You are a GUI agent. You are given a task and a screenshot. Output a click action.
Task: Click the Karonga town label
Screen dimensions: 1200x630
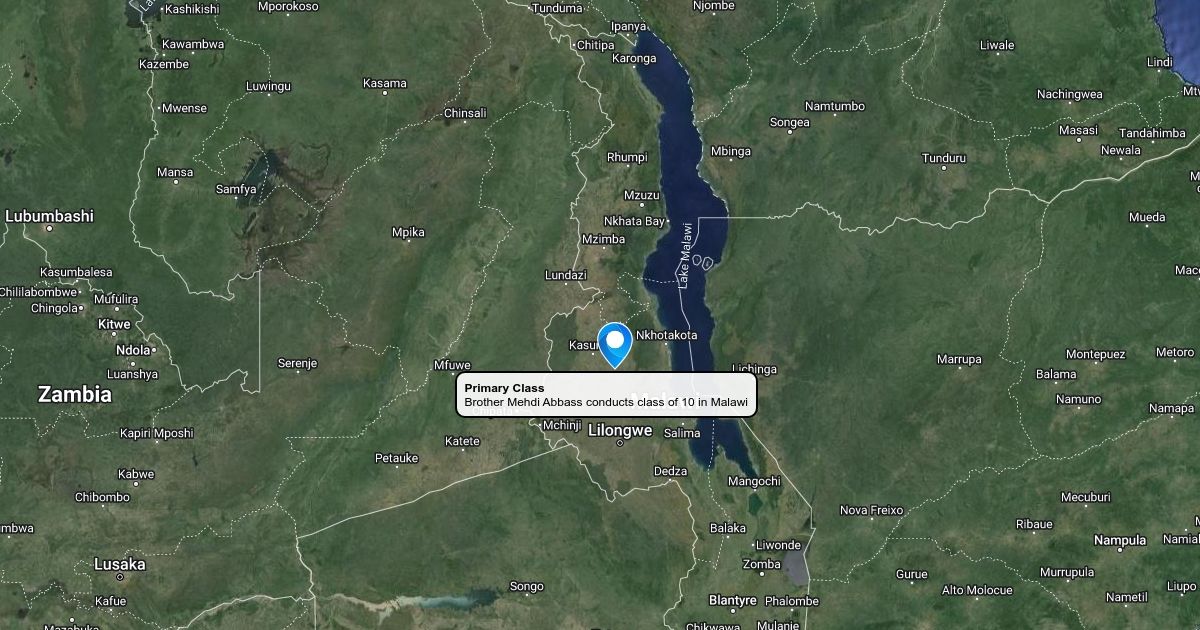tap(634, 58)
